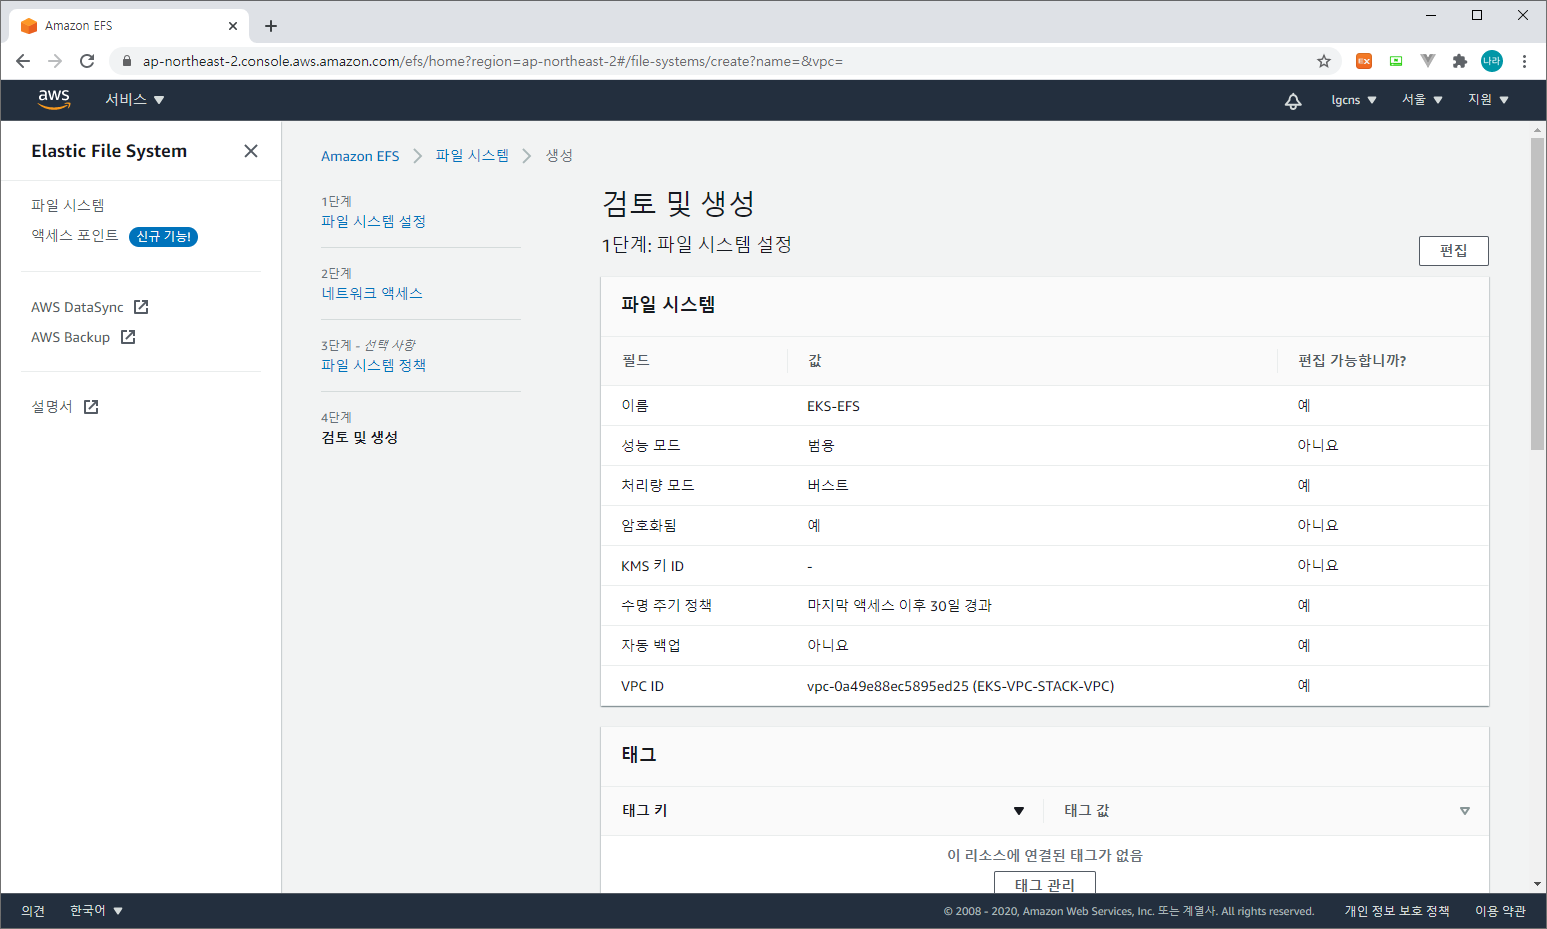Click the 범용 performance mode value
1547x929 pixels.
pyautogui.click(x=820, y=446)
